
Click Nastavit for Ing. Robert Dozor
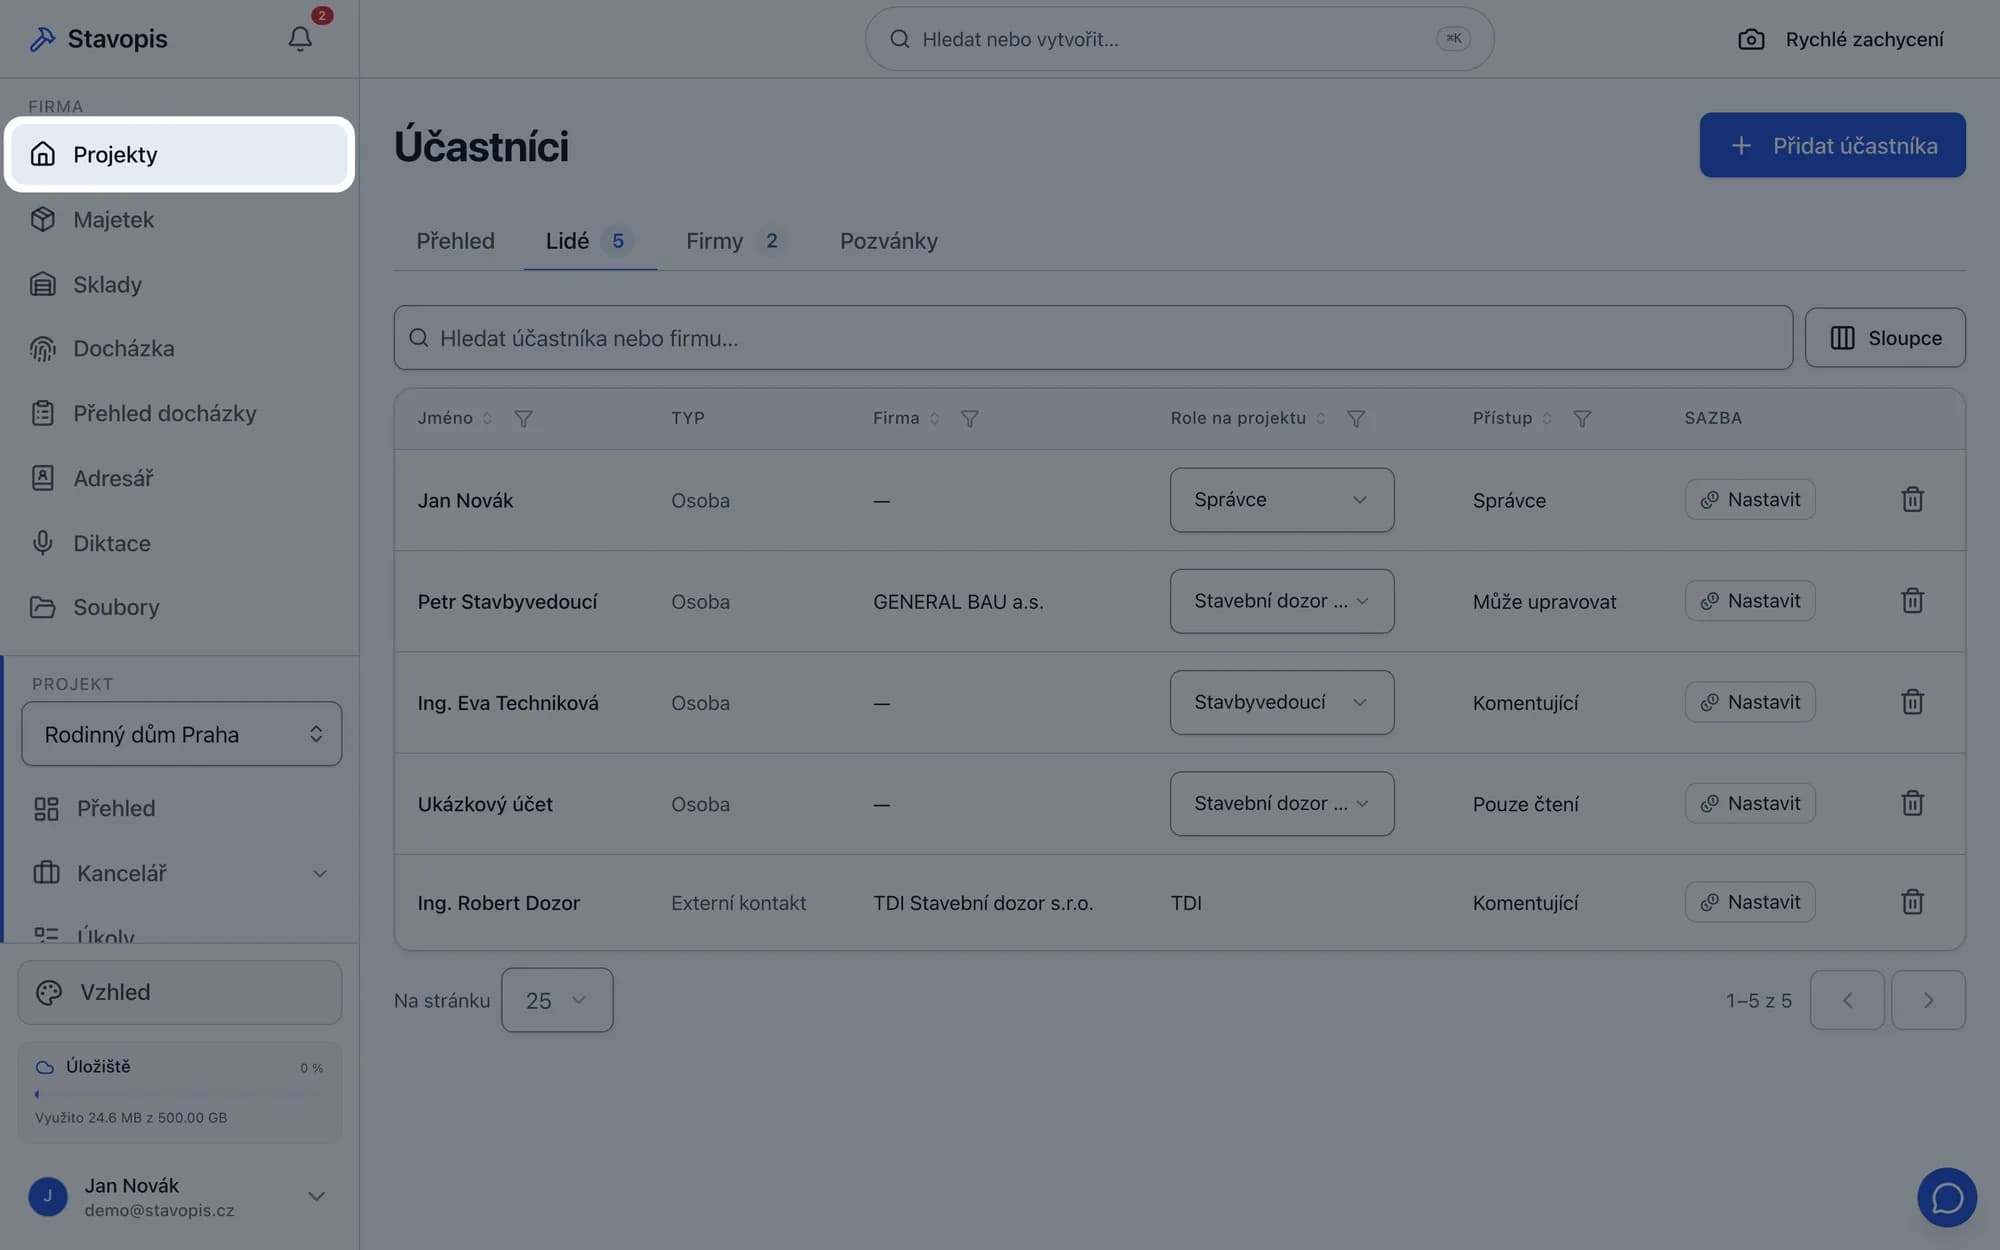(1750, 902)
